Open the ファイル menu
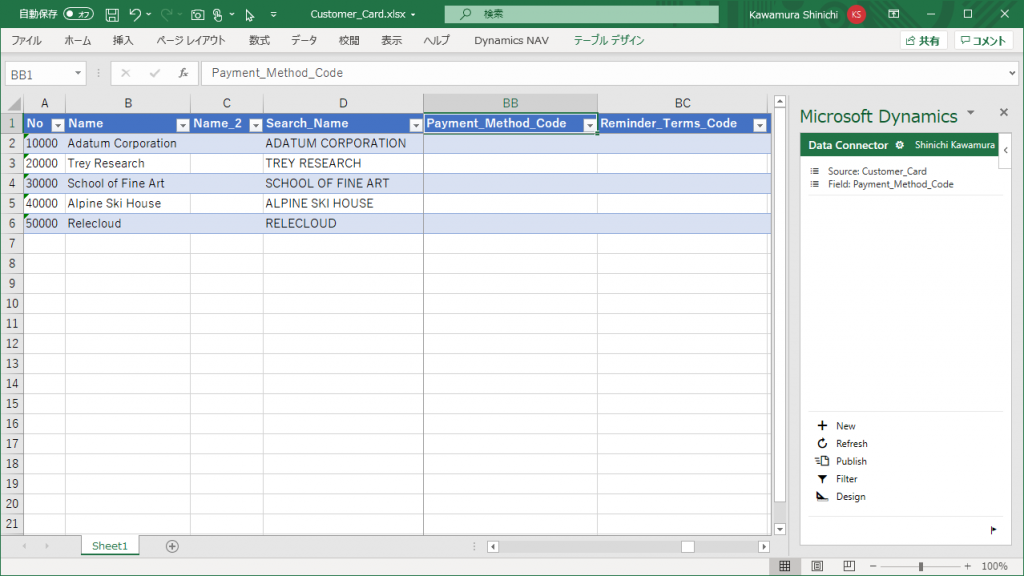 click(x=27, y=40)
